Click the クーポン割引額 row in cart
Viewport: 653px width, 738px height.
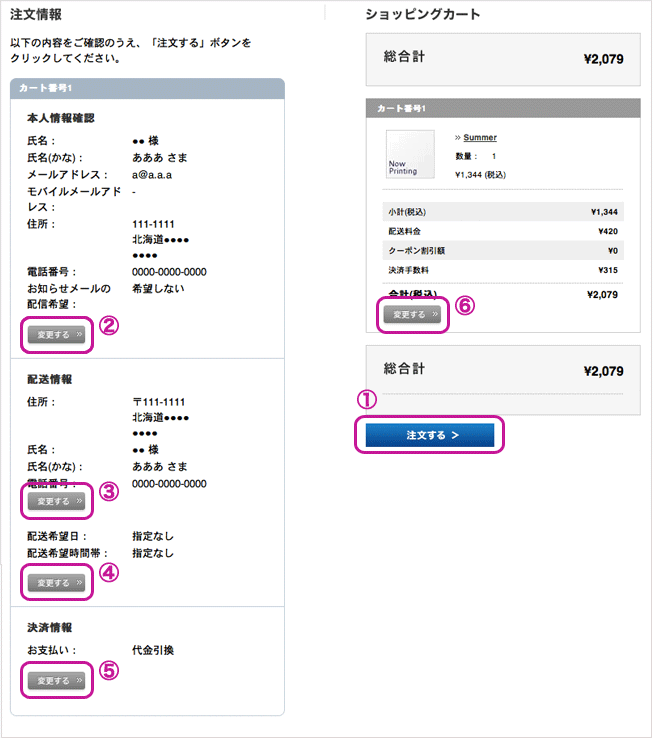coord(503,250)
